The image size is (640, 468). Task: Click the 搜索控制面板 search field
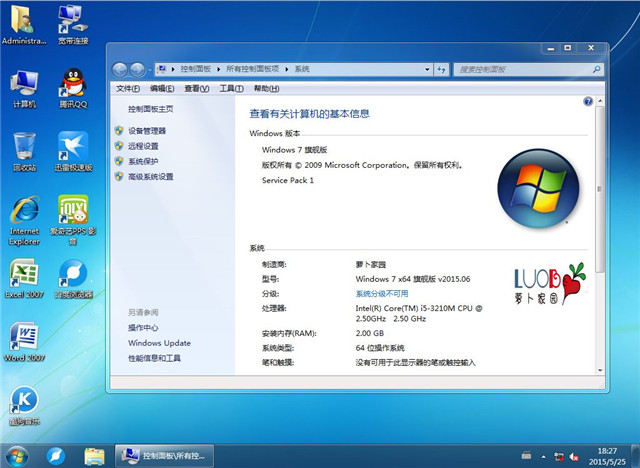(x=520, y=69)
